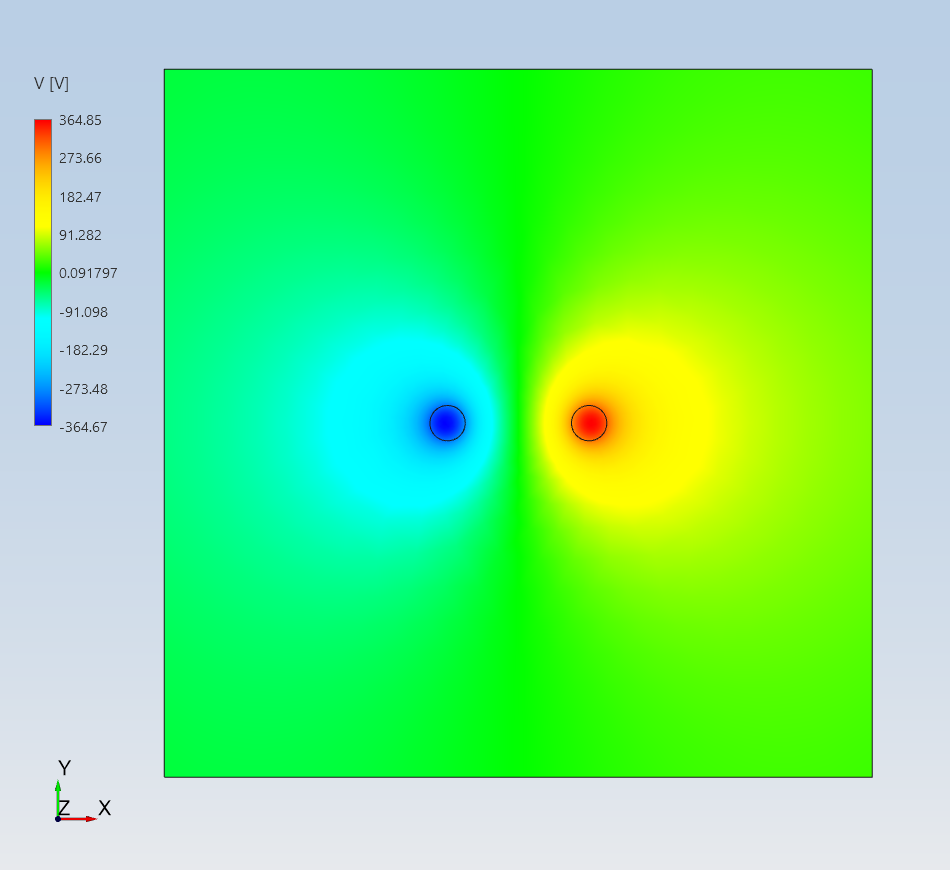This screenshot has width=950, height=870.
Task: Click the Z axis origin of the triad
Action: click(x=58, y=819)
